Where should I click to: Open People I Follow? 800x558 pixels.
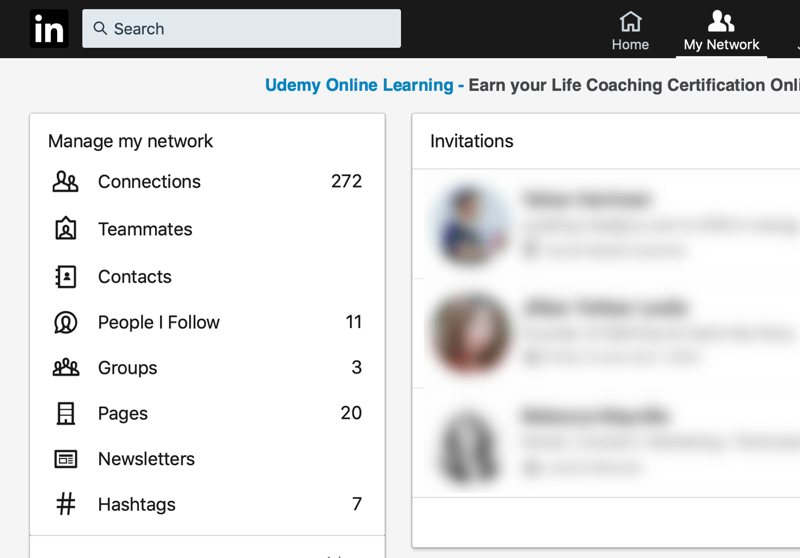point(159,322)
